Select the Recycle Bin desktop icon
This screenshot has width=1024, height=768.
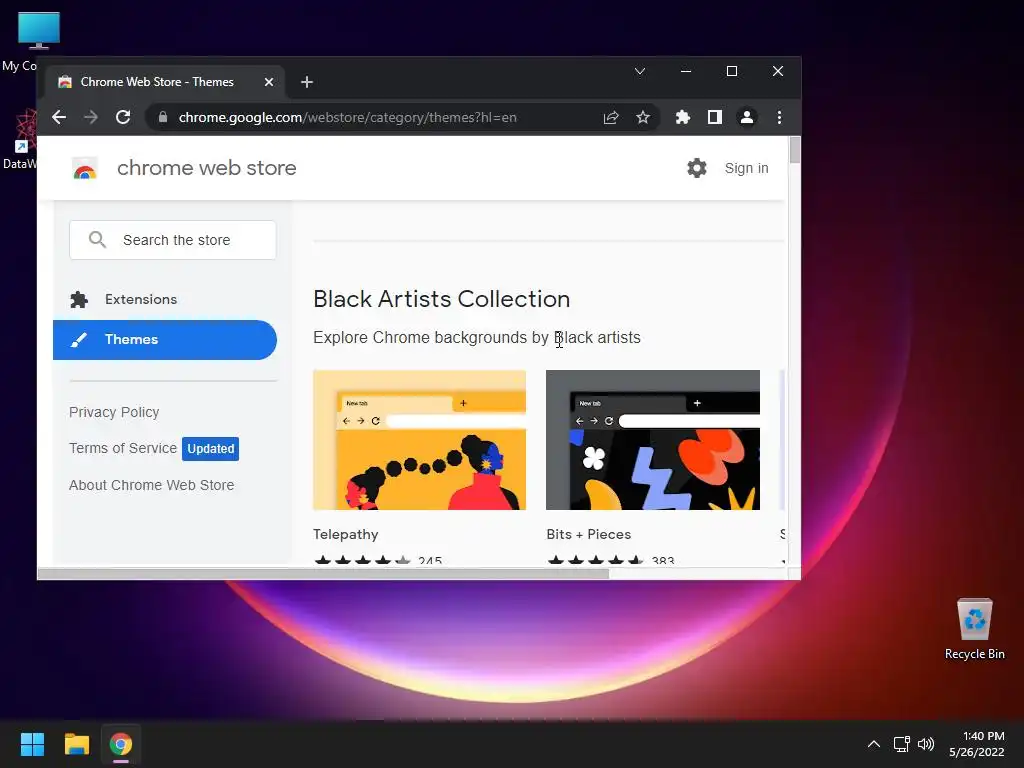[974, 629]
